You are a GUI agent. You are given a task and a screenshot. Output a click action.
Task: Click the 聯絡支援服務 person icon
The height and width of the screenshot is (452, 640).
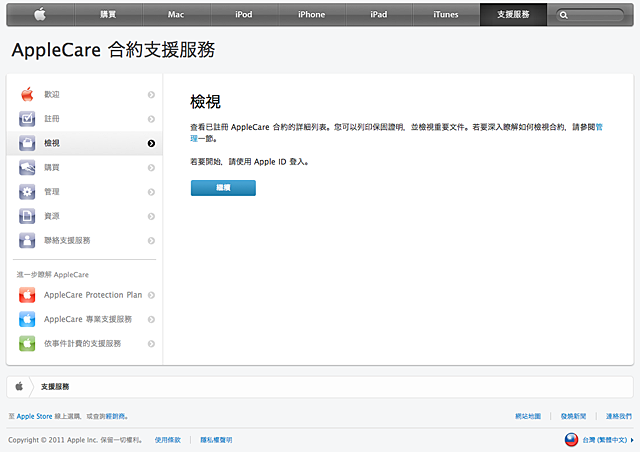pos(27,240)
